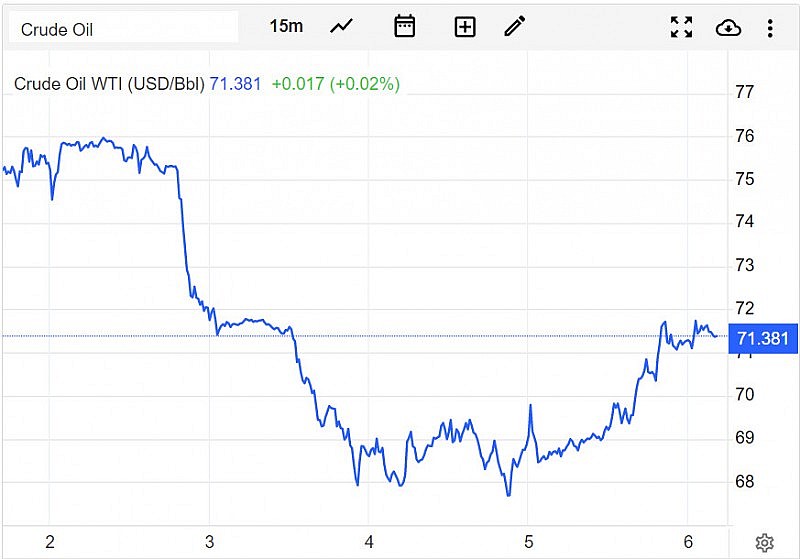This screenshot has width=800, height=559.
Task: Download chart data via cloud icon
Action: 728,27
